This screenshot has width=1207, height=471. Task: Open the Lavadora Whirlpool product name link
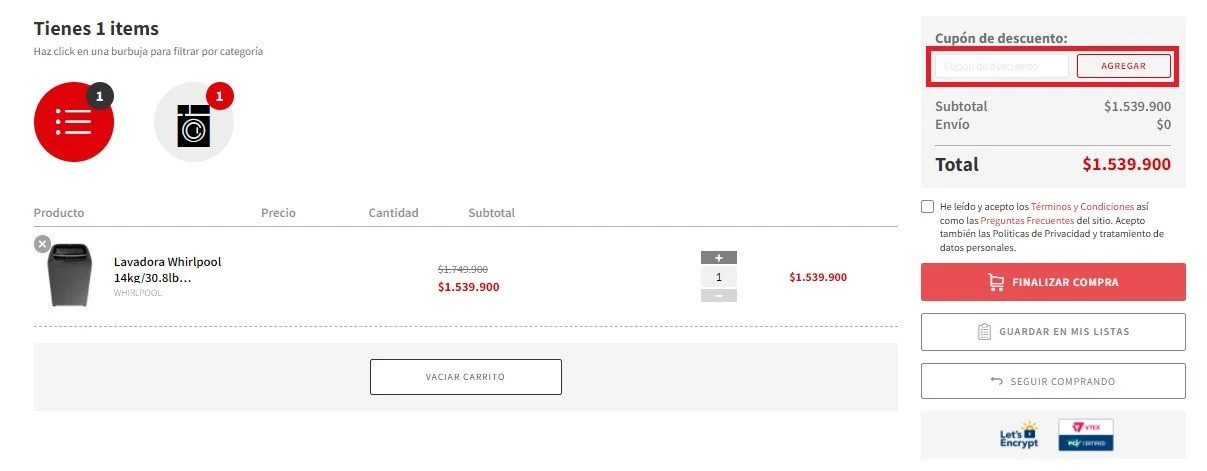click(x=167, y=269)
